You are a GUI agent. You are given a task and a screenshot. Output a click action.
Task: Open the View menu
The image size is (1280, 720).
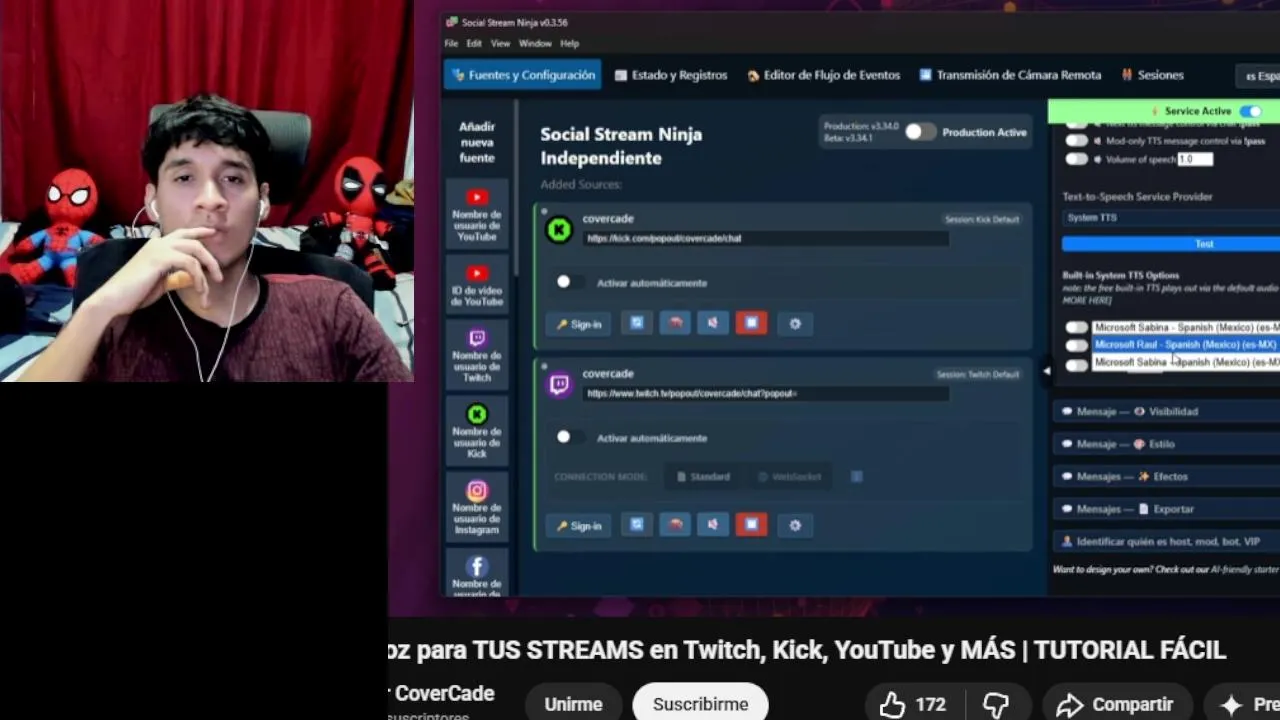tap(500, 44)
